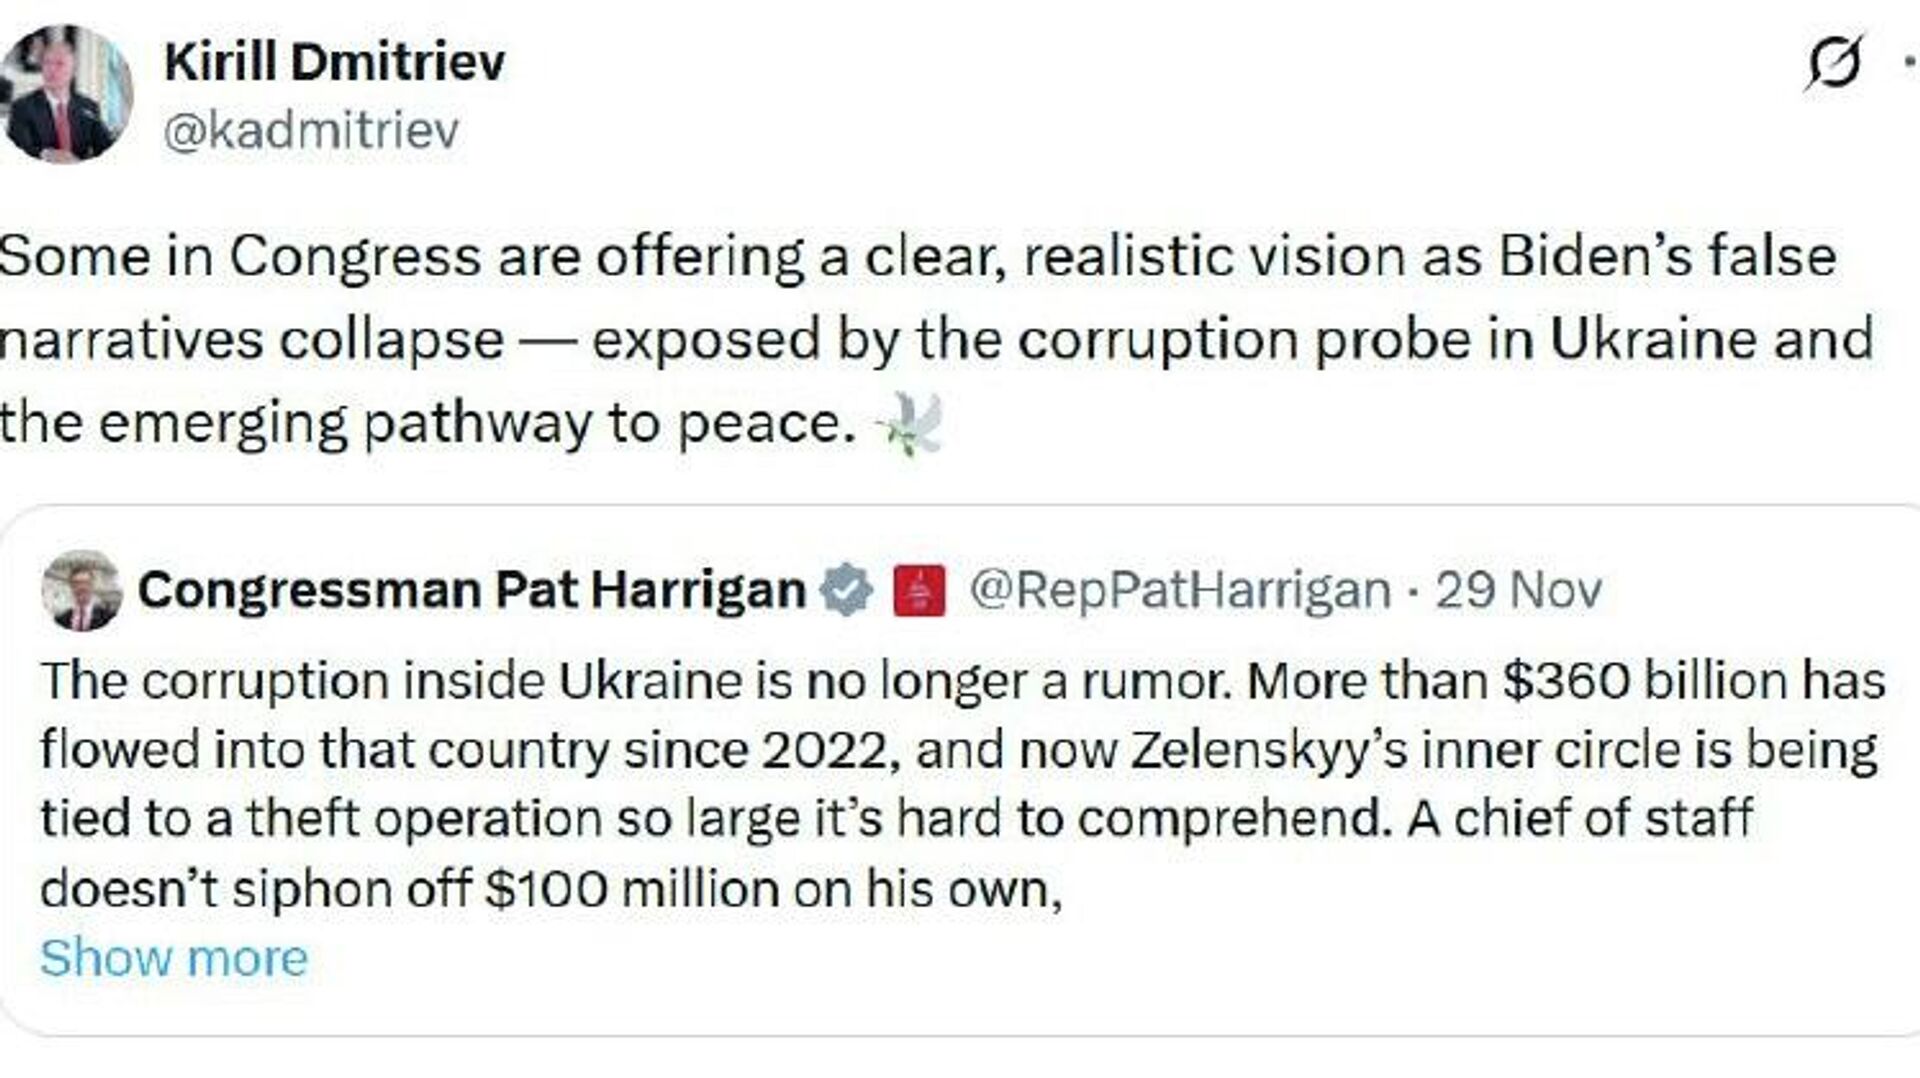Click the line 'doesn't siphon off $100 million'
This screenshot has height=1078, width=1920.
pos(550,888)
